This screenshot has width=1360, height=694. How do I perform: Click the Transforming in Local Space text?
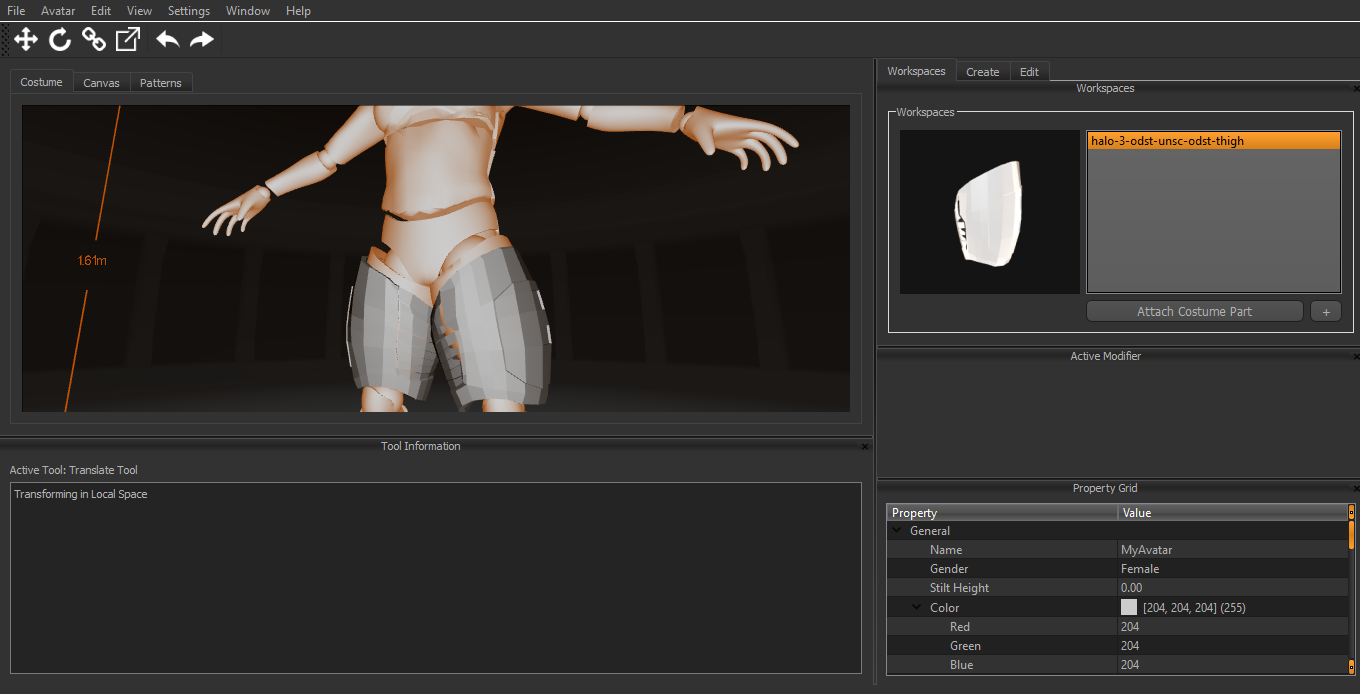tap(81, 494)
